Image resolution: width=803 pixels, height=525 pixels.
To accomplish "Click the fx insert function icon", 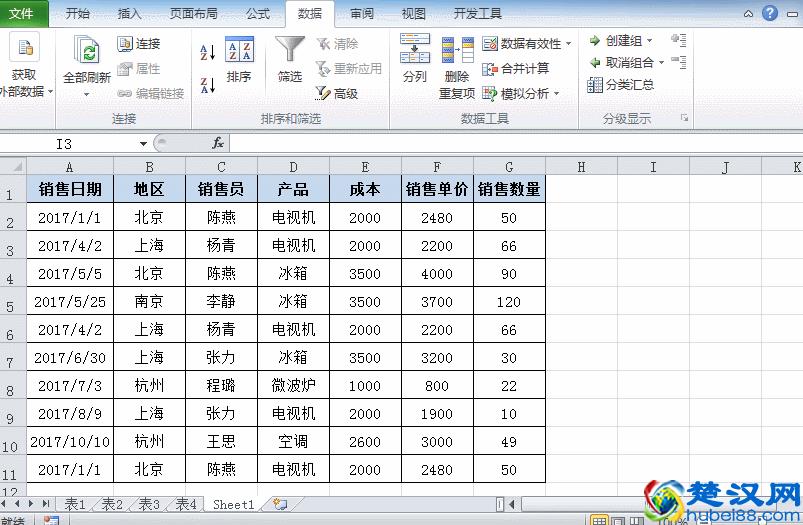I will (x=218, y=143).
